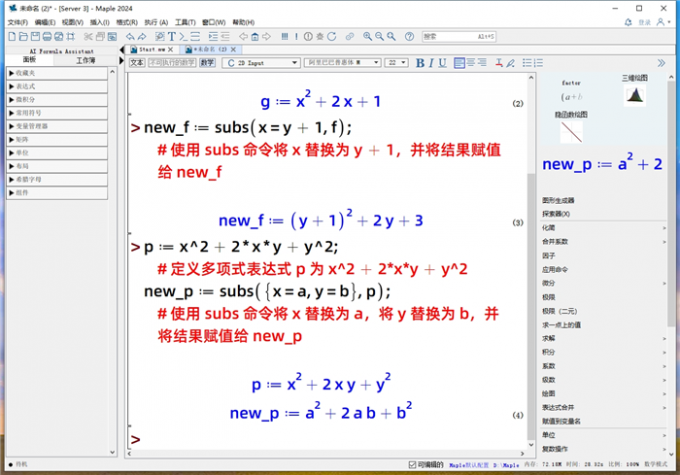
Task: Expand the 希腊字母 palette section
Action: [60, 179]
